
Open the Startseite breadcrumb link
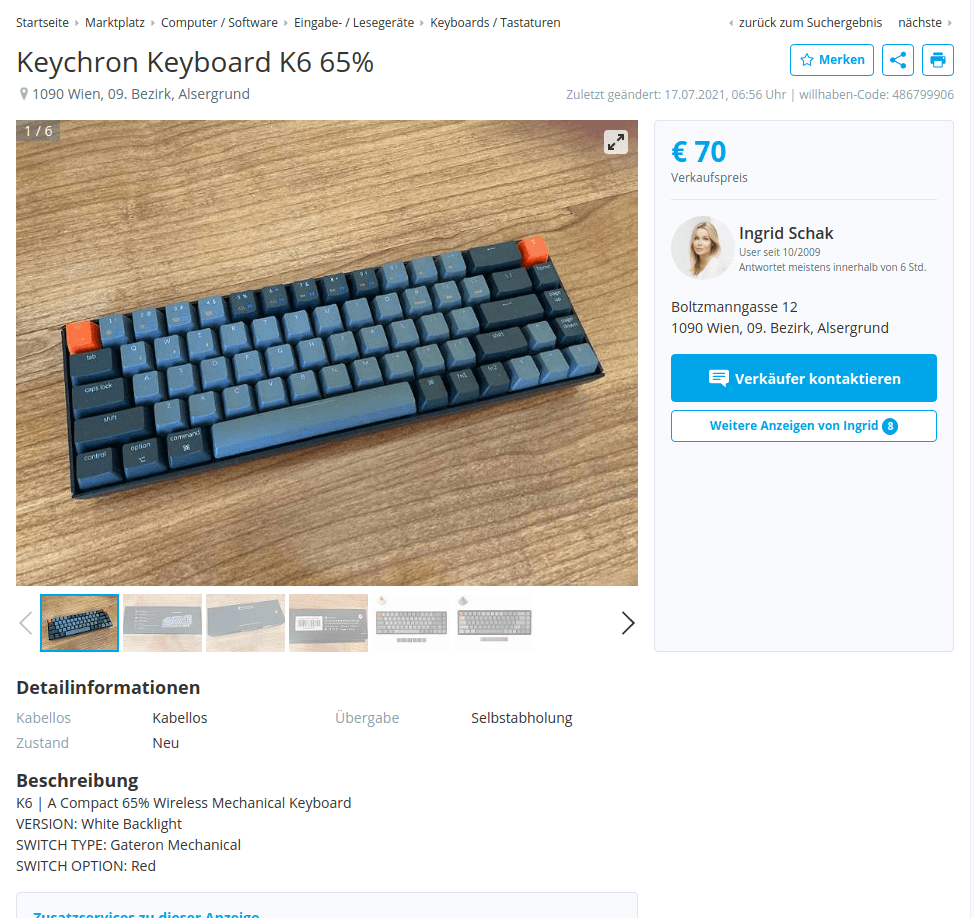click(x=42, y=23)
